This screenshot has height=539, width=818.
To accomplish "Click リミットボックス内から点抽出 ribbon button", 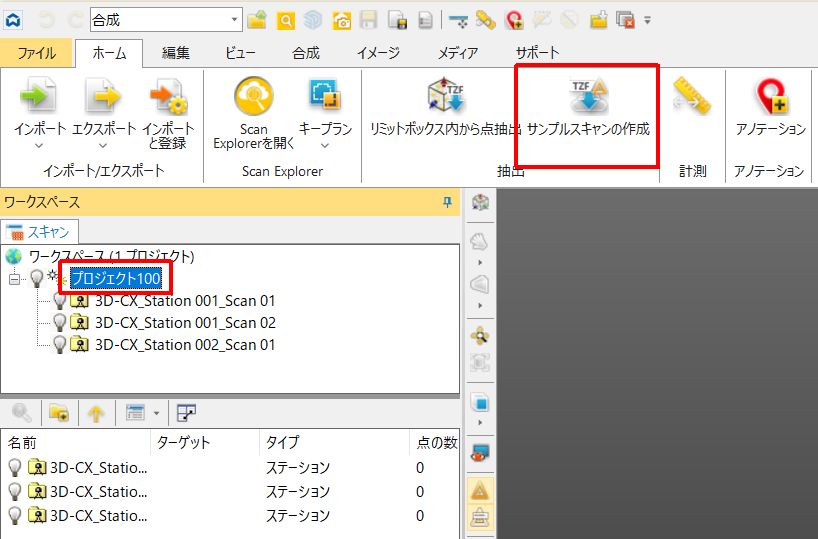I will point(444,107).
